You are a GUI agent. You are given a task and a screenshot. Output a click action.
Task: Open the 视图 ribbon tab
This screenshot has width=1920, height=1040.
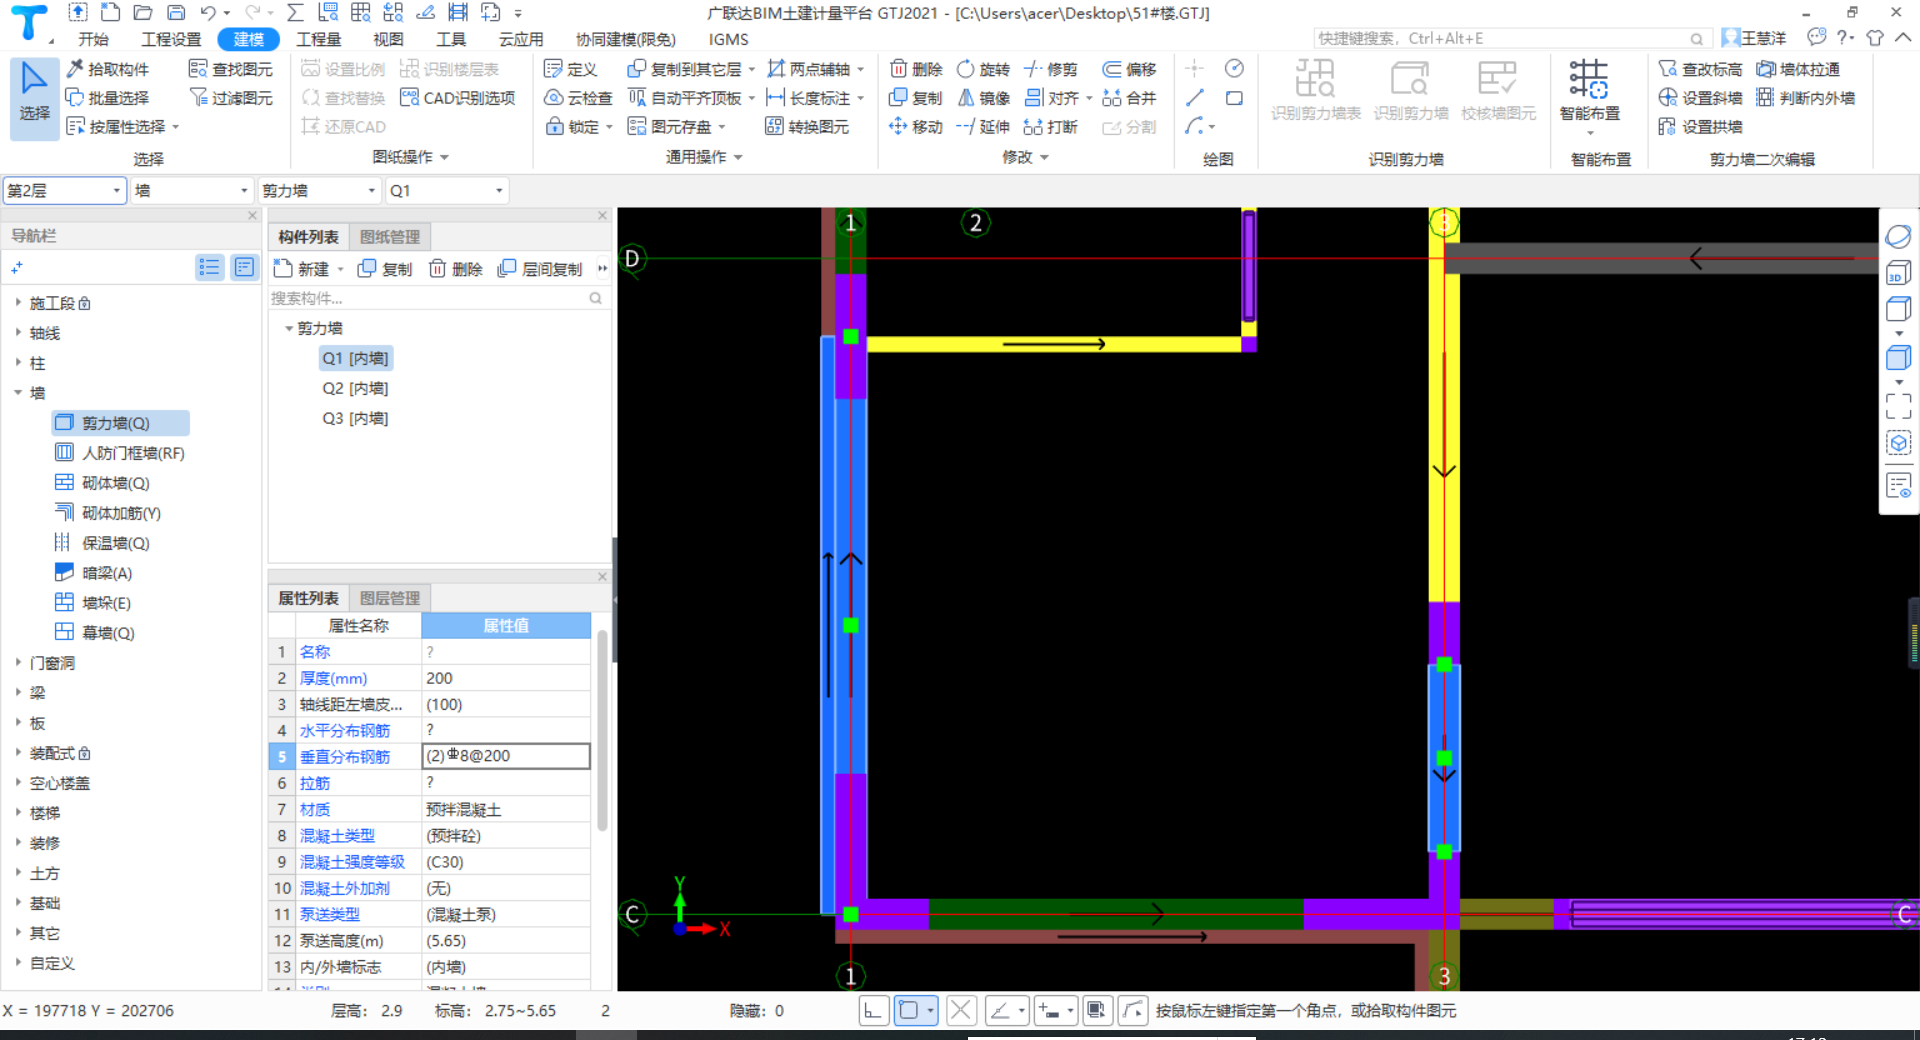pos(388,39)
